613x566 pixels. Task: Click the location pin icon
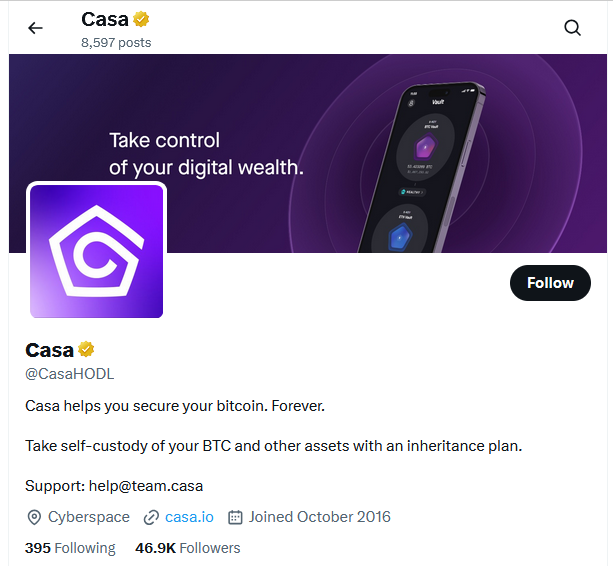point(34,517)
